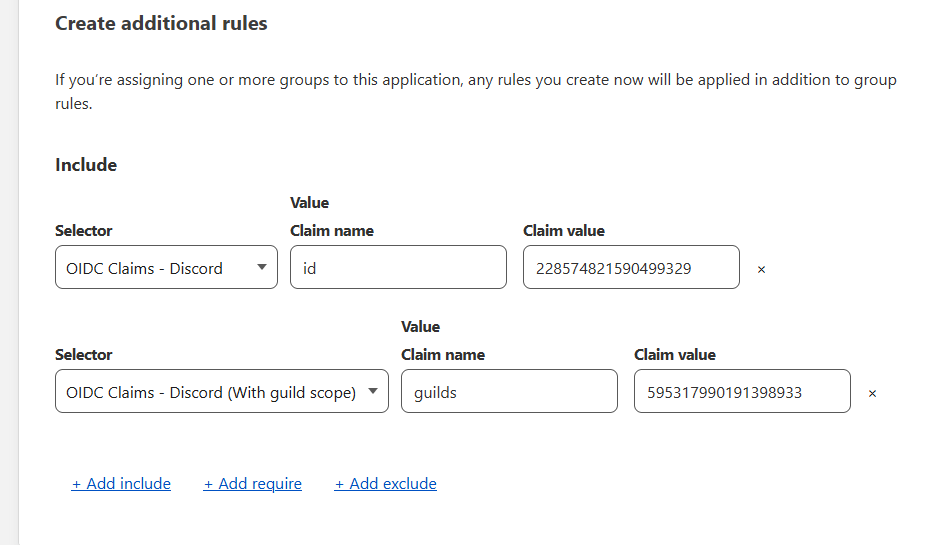This screenshot has width=941, height=545.
Task: Focus the Claim name field containing 'id'
Action: pos(398,268)
